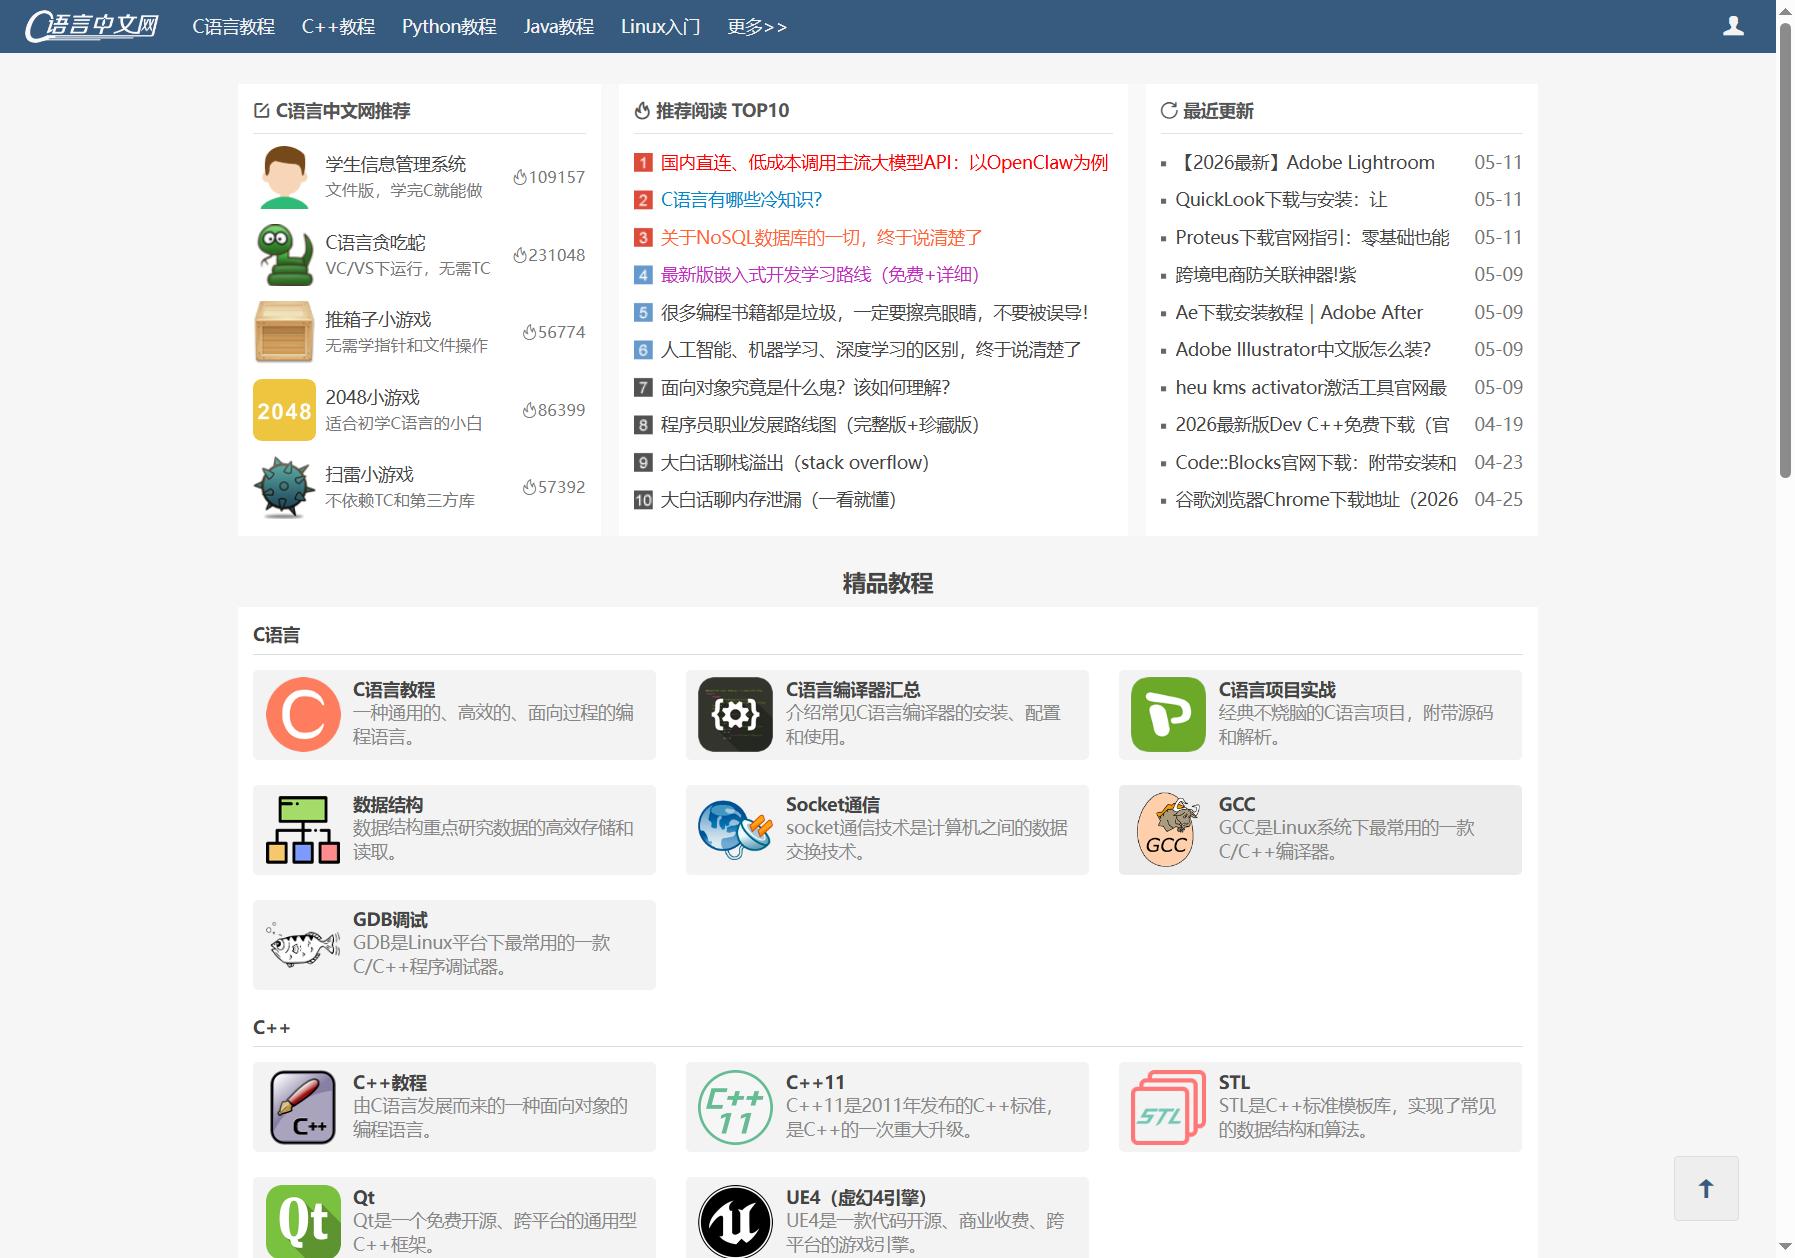The height and width of the screenshot is (1258, 1795).
Task: Click the page vertical scrollbar thumb
Action: coord(1785,250)
